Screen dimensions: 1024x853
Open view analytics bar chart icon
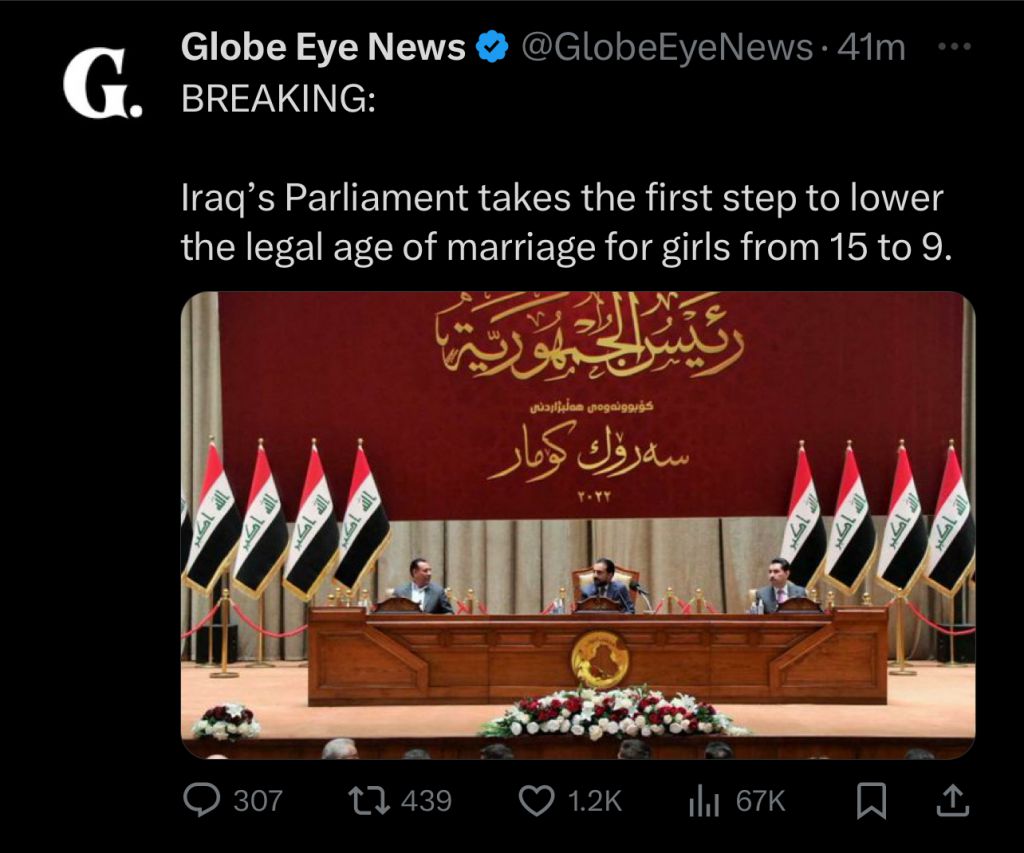(704, 801)
